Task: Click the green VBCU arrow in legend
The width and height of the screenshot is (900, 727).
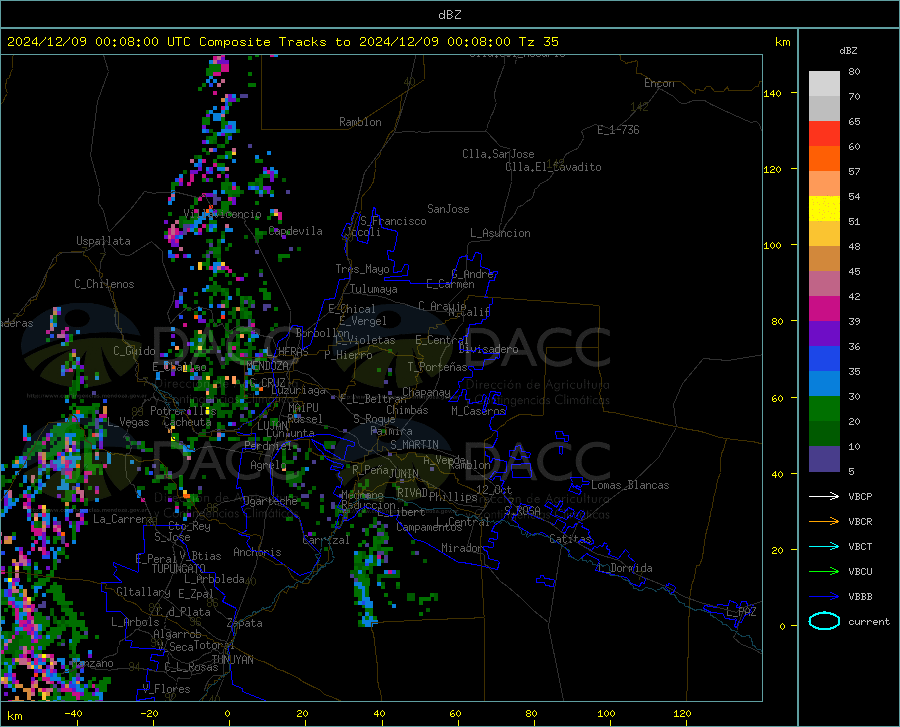Action: [824, 572]
